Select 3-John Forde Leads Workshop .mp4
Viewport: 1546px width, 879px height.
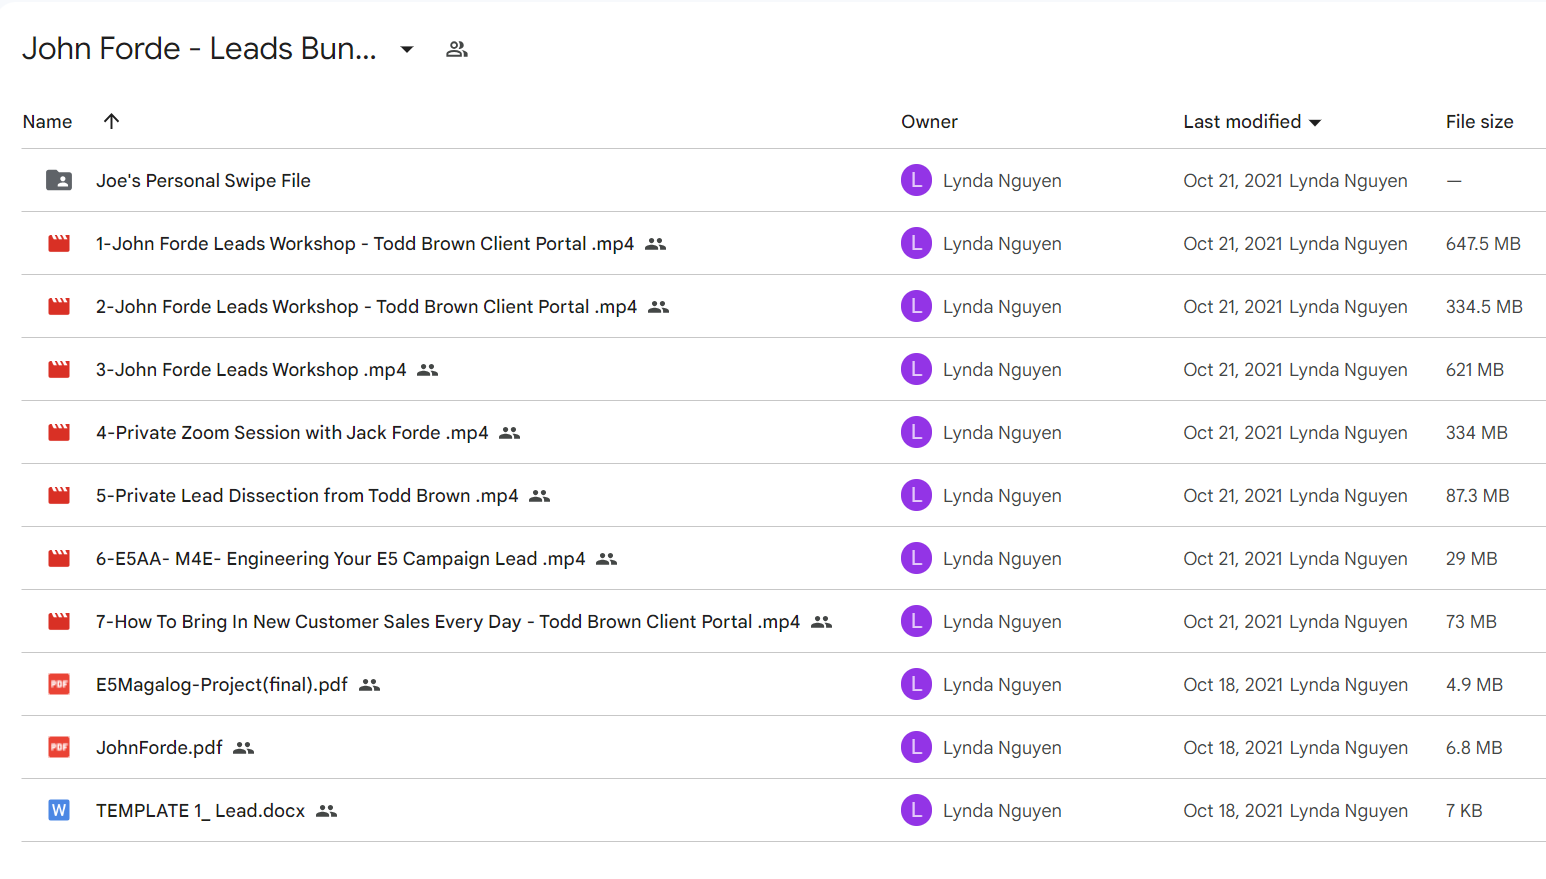click(x=251, y=369)
